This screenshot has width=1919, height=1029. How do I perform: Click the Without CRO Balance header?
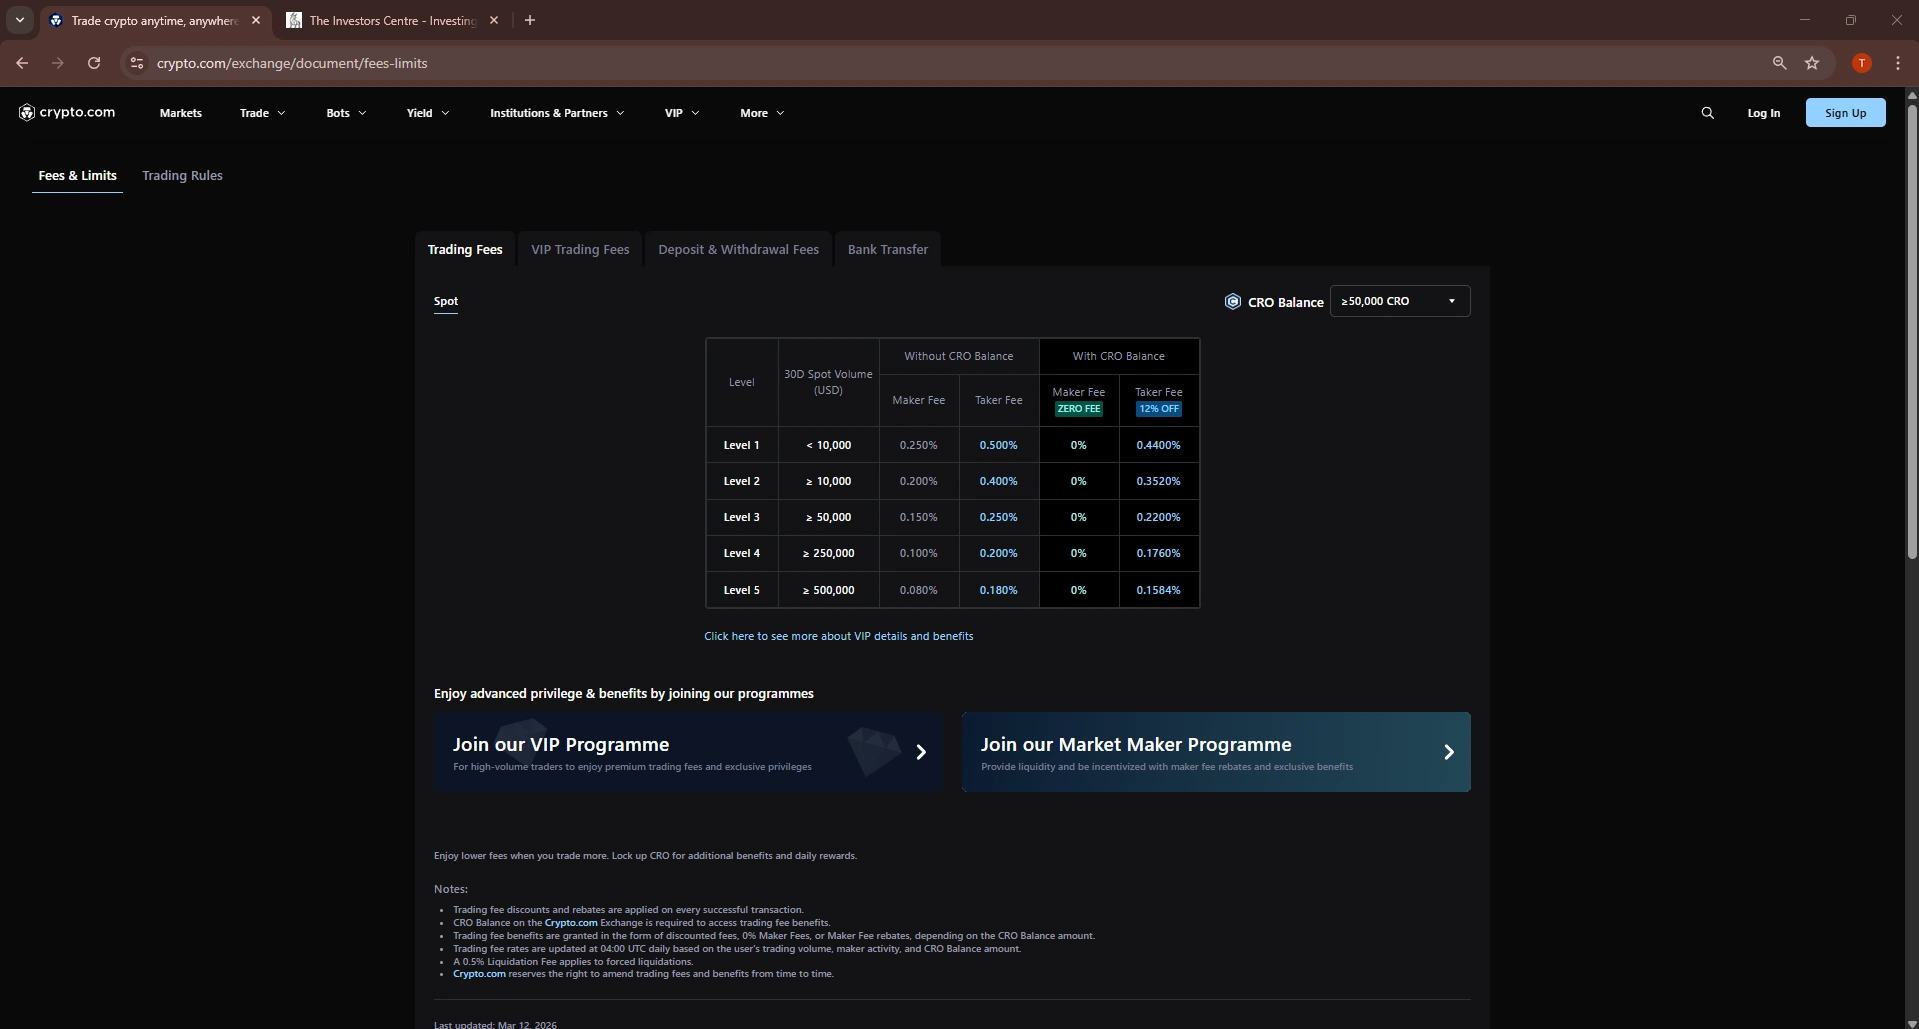click(x=958, y=356)
